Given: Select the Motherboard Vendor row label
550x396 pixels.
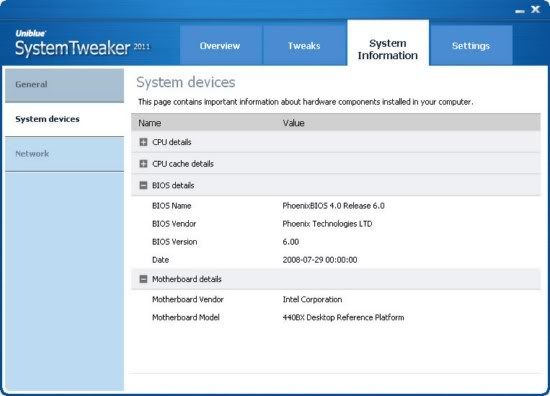Looking at the screenshot, I should click(x=188, y=300).
